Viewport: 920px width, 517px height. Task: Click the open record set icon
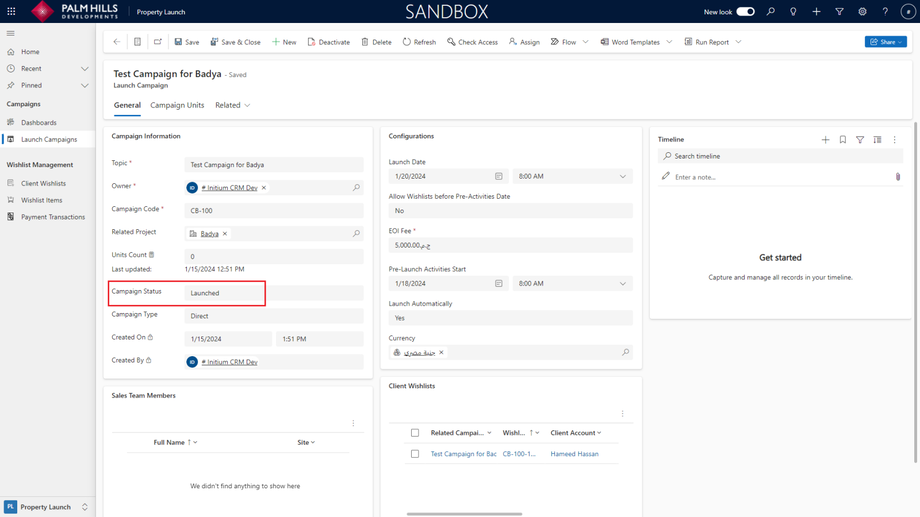(137, 42)
